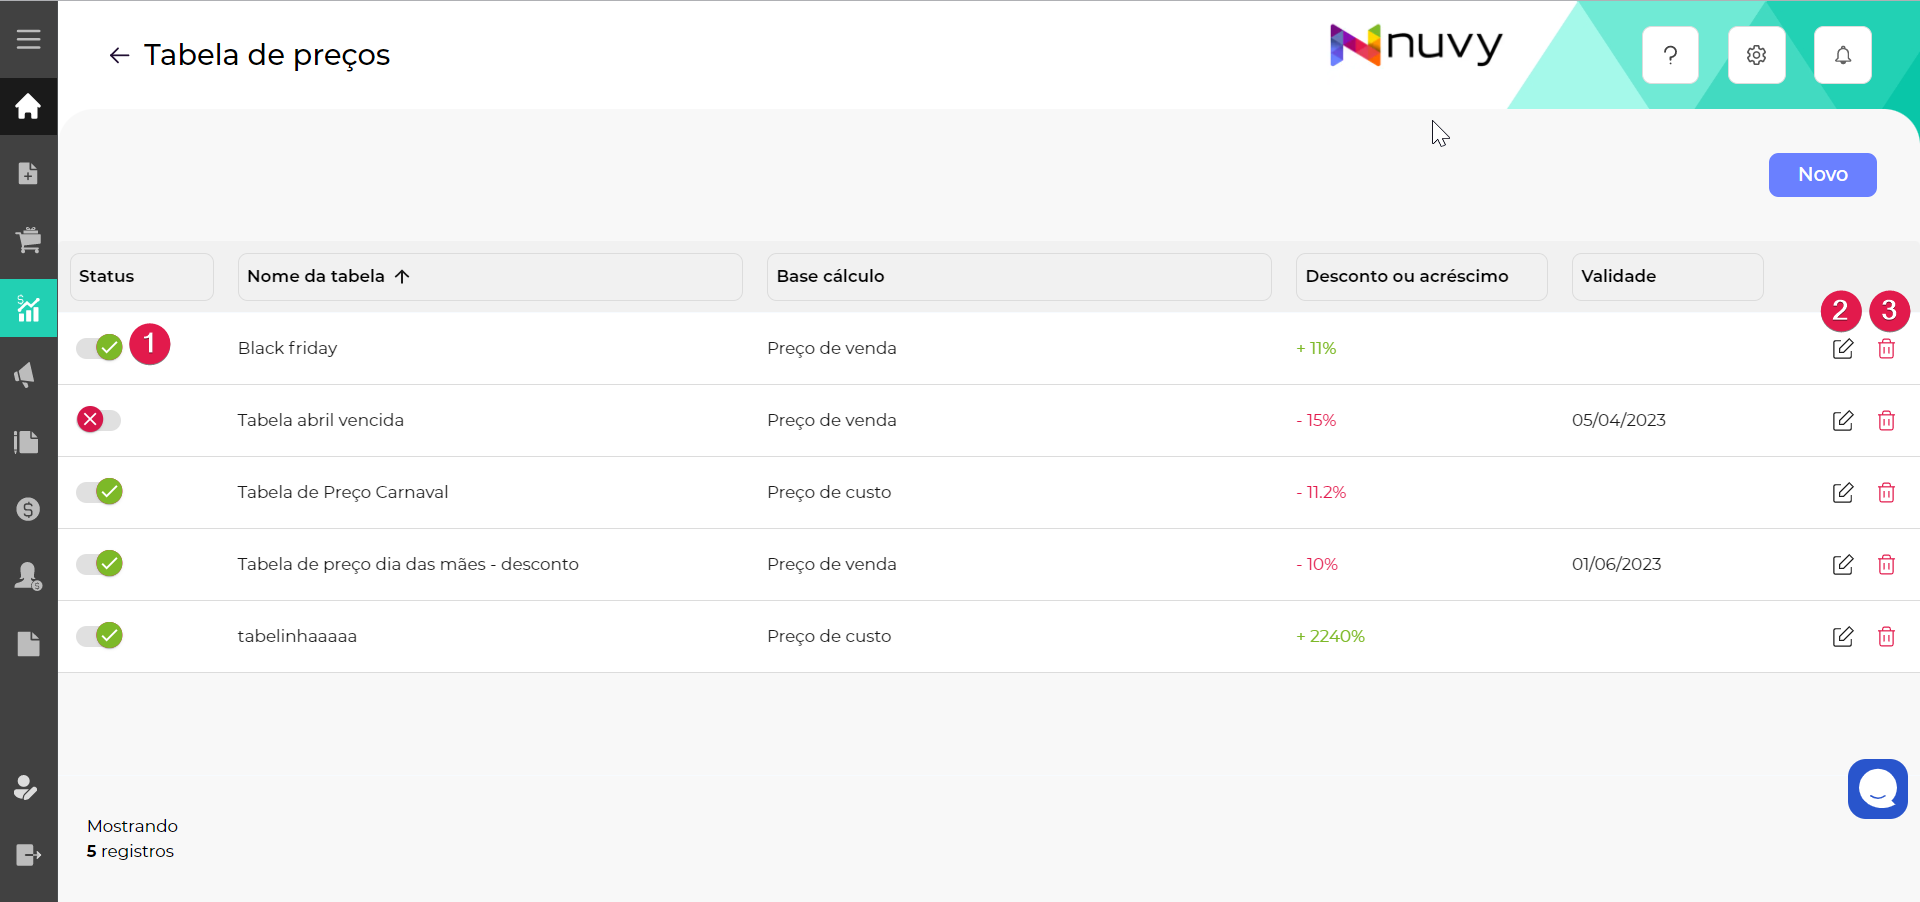Delete the tabelinhaaaaa price table
Image resolution: width=1920 pixels, height=902 pixels.
coord(1886,637)
